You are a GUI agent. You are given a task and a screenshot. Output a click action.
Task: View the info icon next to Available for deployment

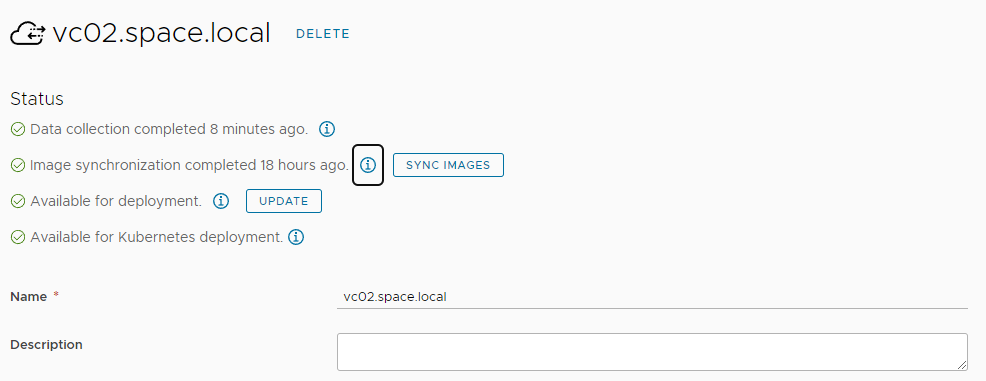[x=221, y=201]
